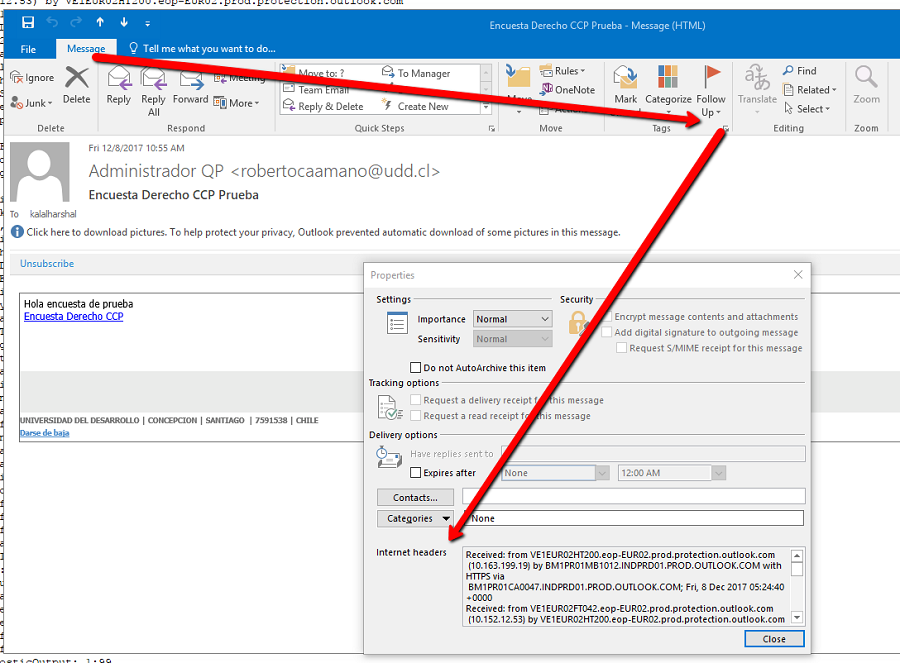Click the Darse de baja link
The width and height of the screenshot is (900, 663).
(x=45, y=433)
